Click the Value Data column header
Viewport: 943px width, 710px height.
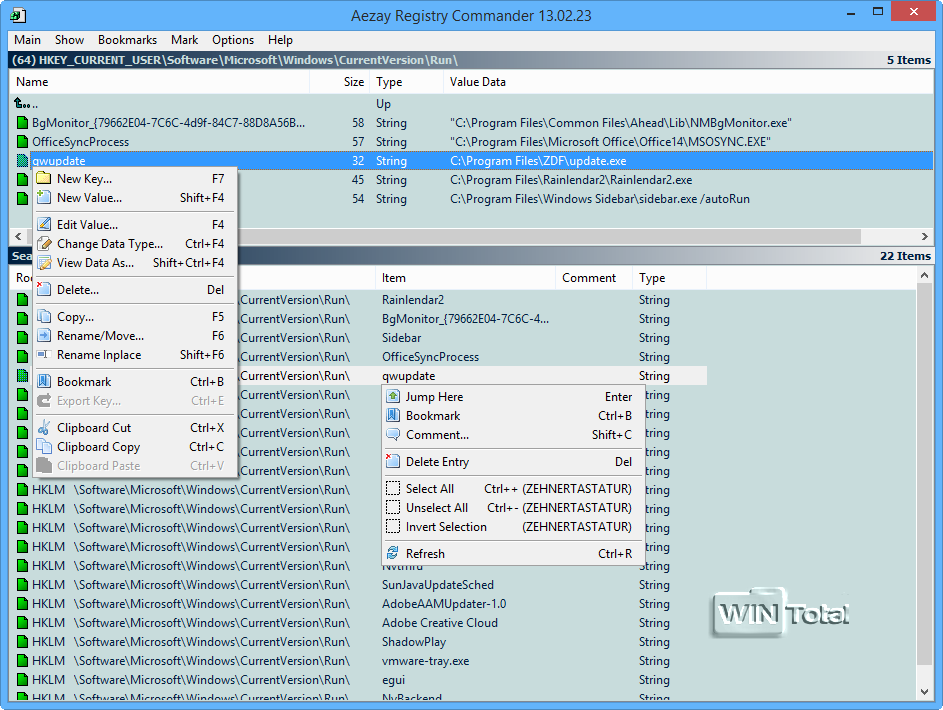(x=478, y=82)
